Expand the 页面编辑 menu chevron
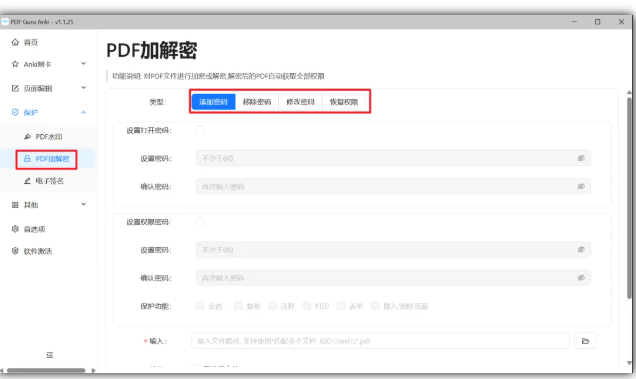Viewport: 636px width, 379px height. click(x=84, y=88)
